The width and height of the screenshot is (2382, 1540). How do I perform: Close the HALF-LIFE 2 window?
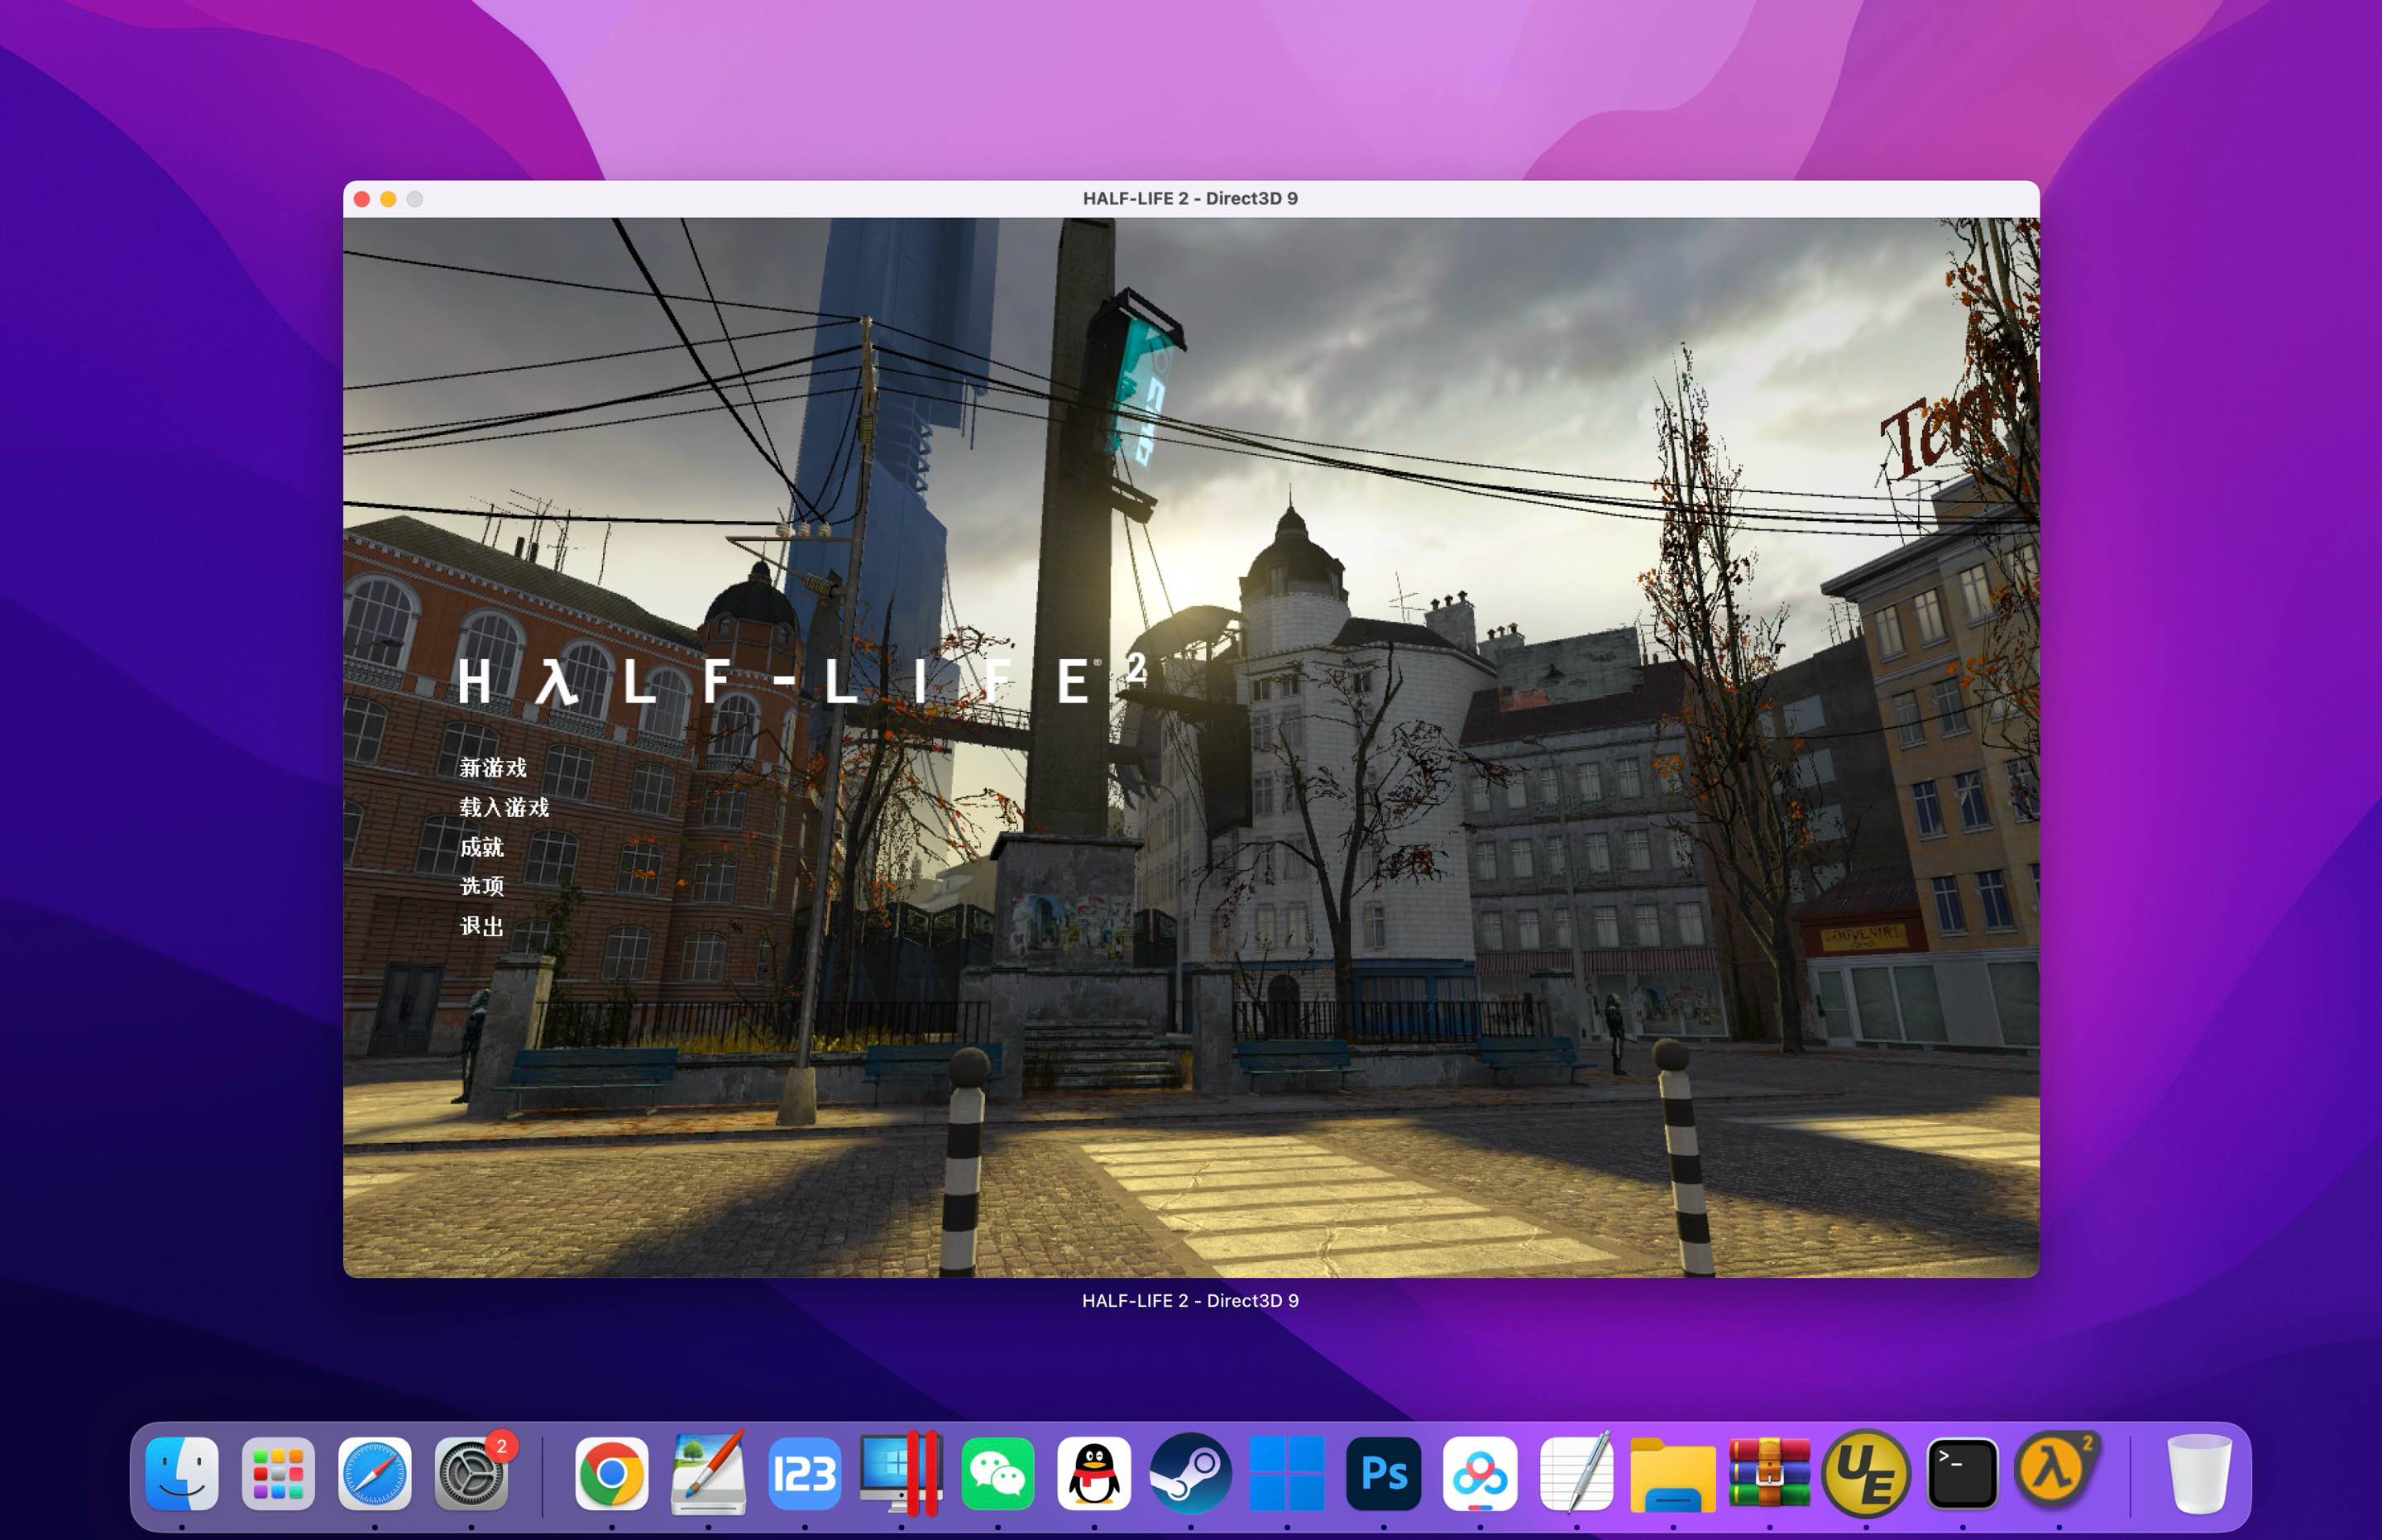362,199
